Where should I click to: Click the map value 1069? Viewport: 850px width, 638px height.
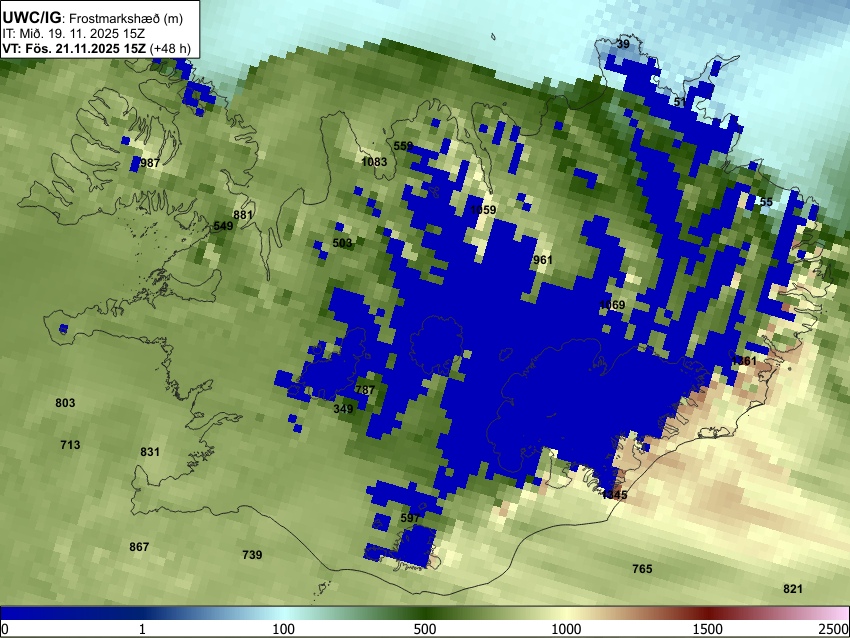[612, 305]
